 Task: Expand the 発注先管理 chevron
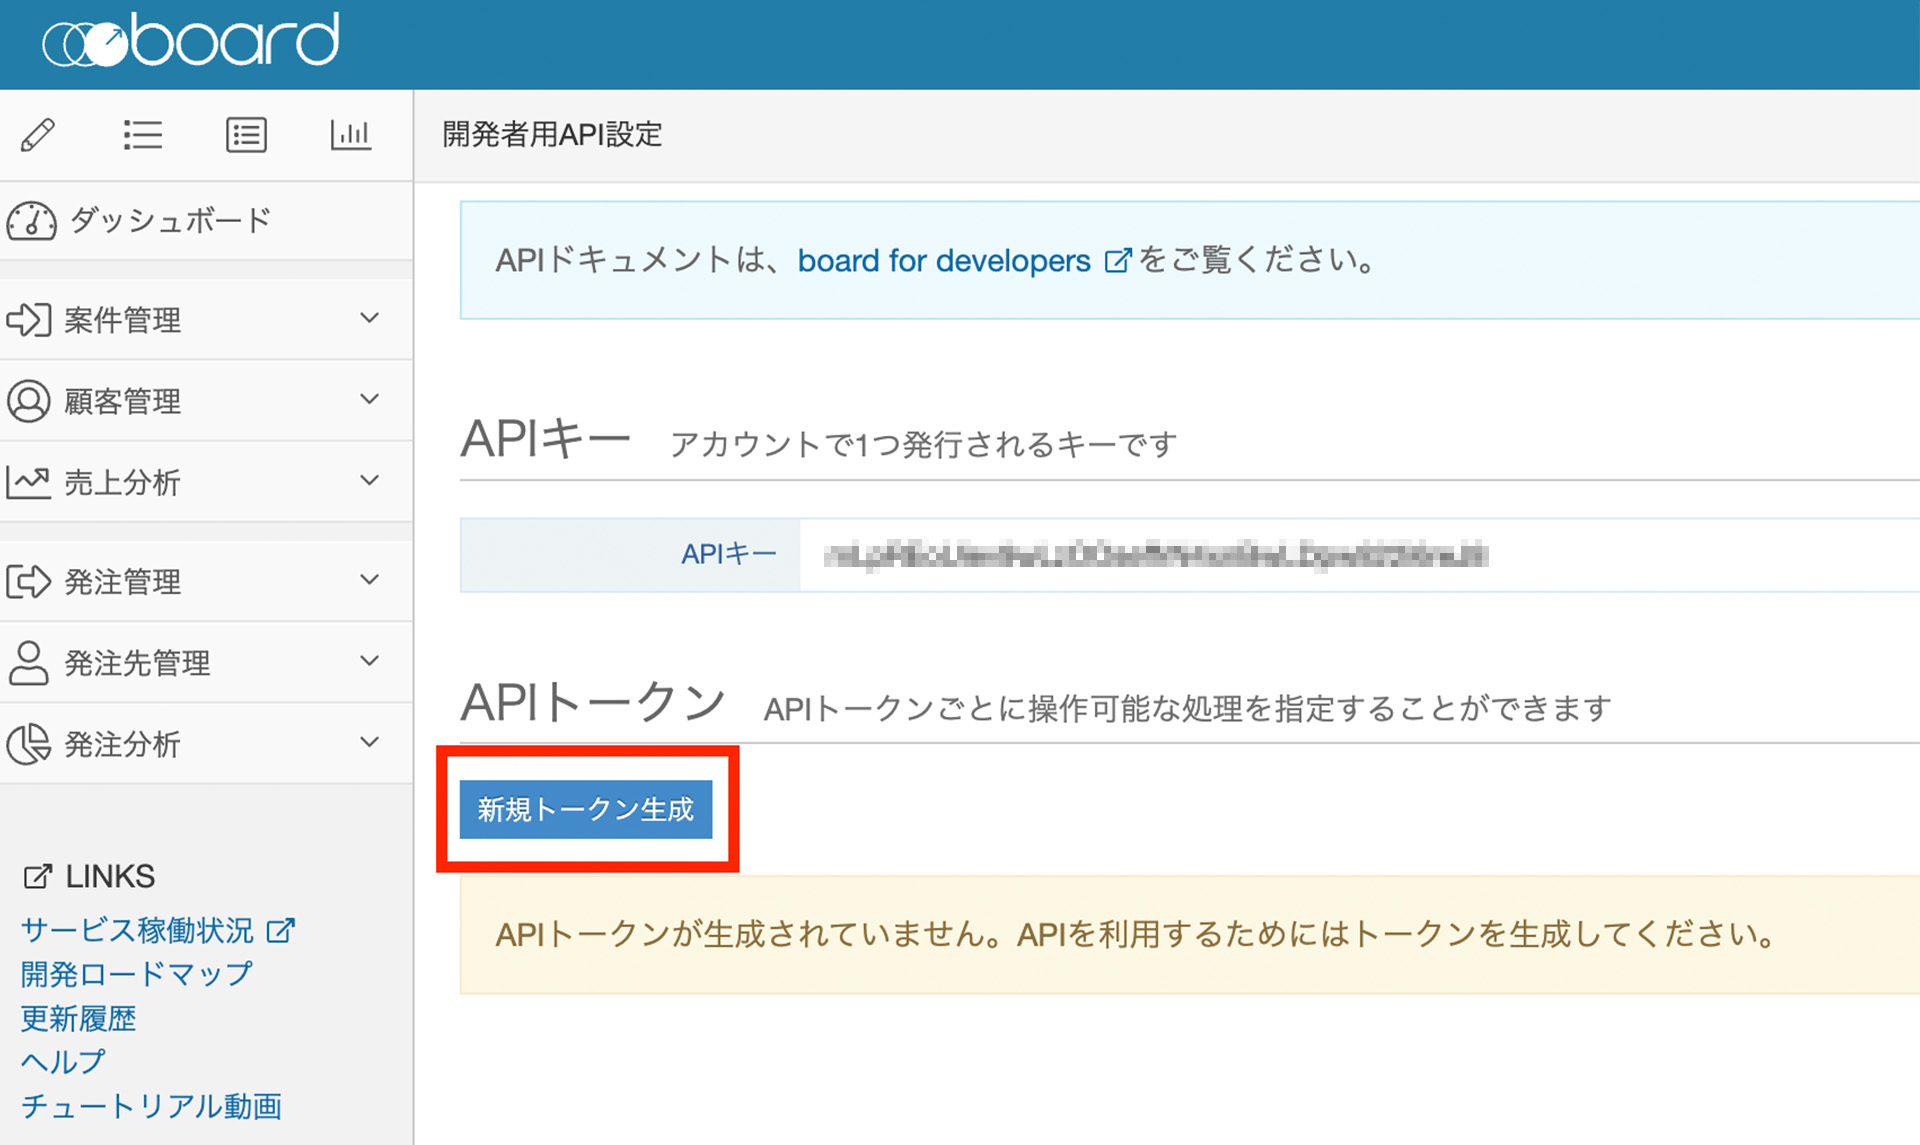point(370,661)
